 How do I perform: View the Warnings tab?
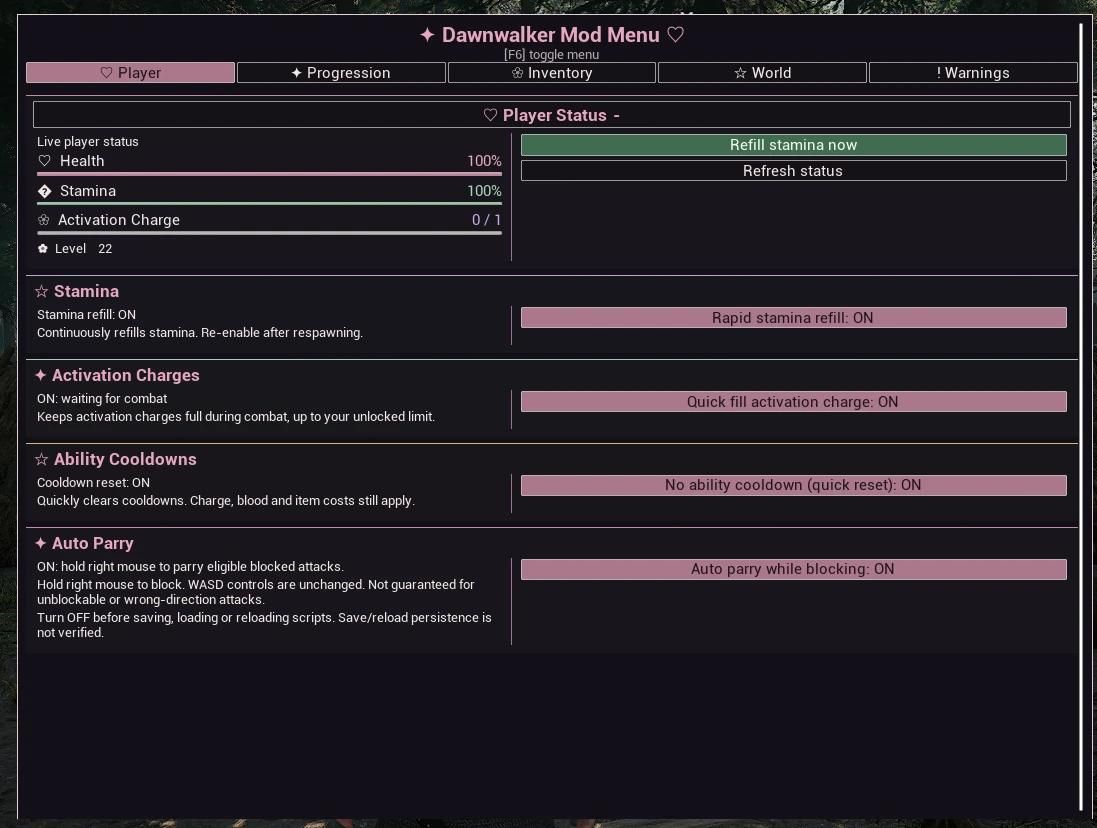click(x=973, y=73)
